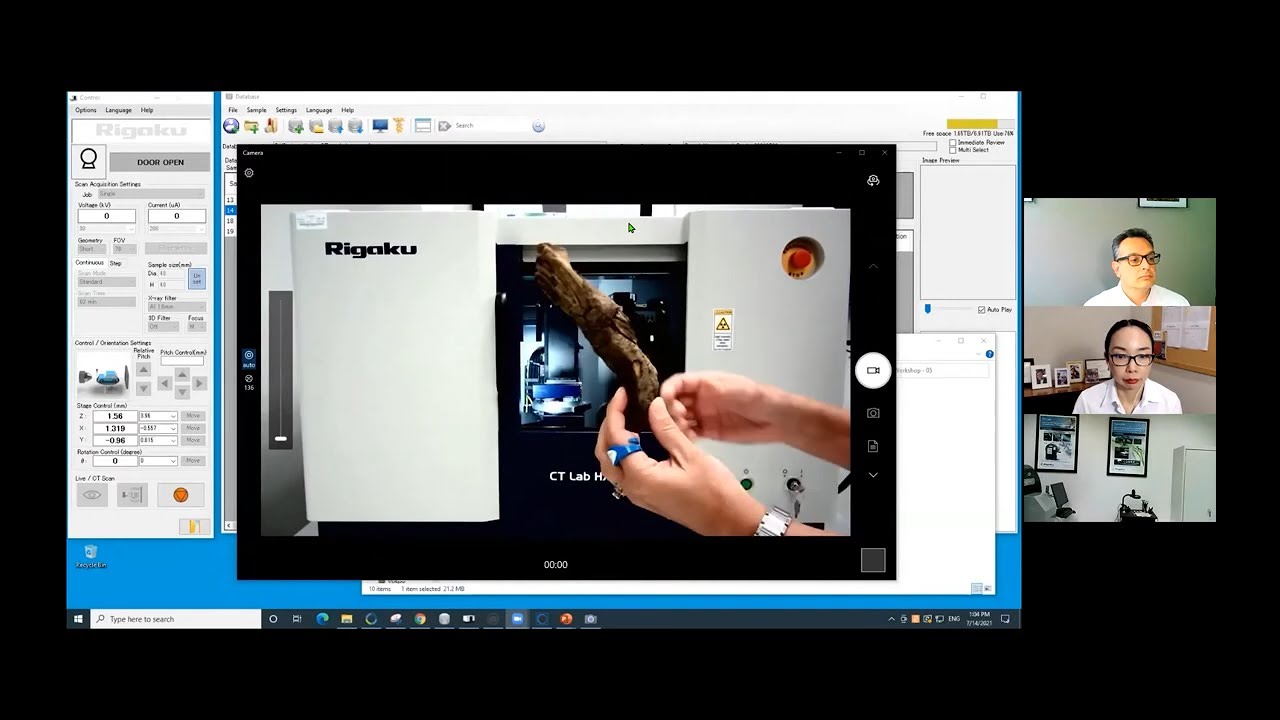Click the camera zoom slider handle
Image resolution: width=1280 pixels, height=720 pixels.
pos(281,438)
